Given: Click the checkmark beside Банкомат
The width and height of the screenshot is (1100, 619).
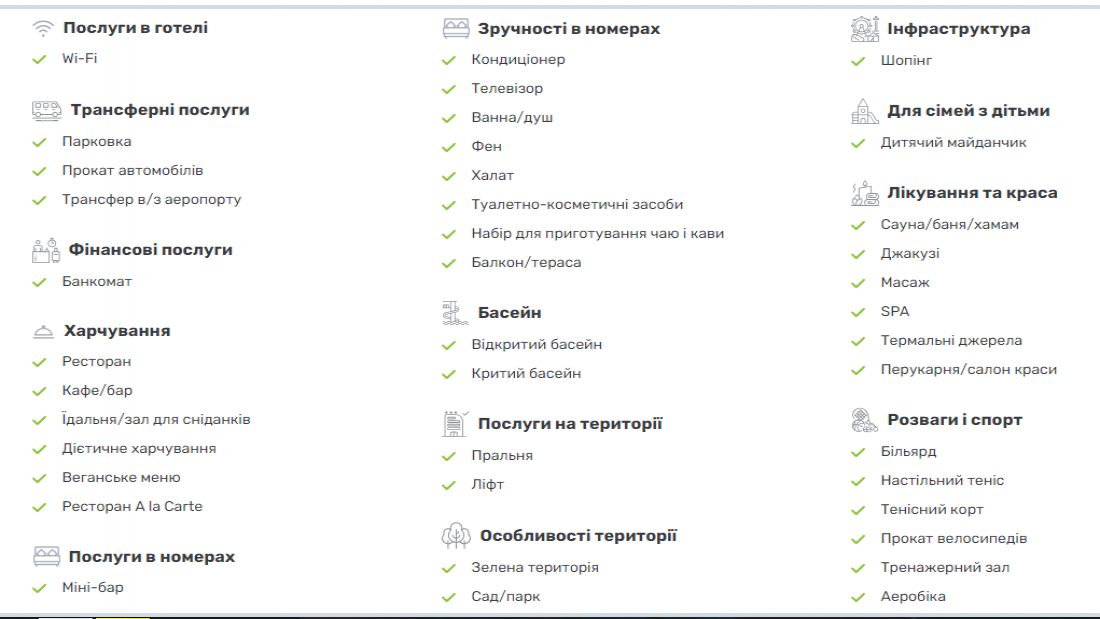Looking at the screenshot, I should click(x=39, y=282).
